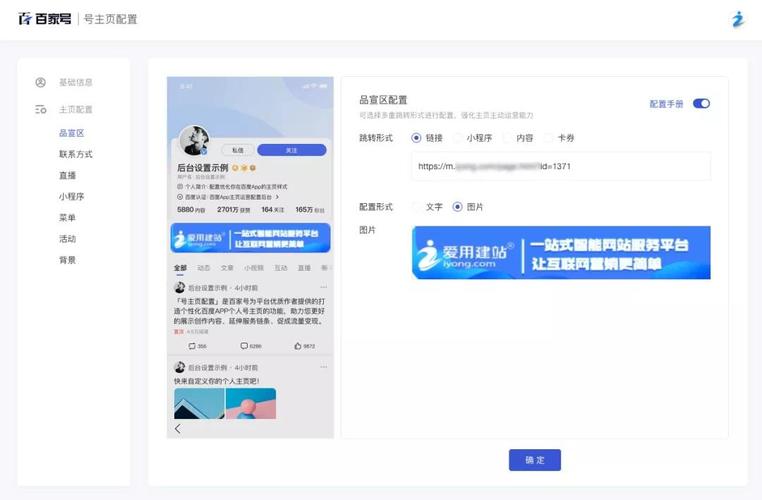The height and width of the screenshot is (500, 762).
Task: Click the 165万 粉丝 stat
Action: pos(310,209)
